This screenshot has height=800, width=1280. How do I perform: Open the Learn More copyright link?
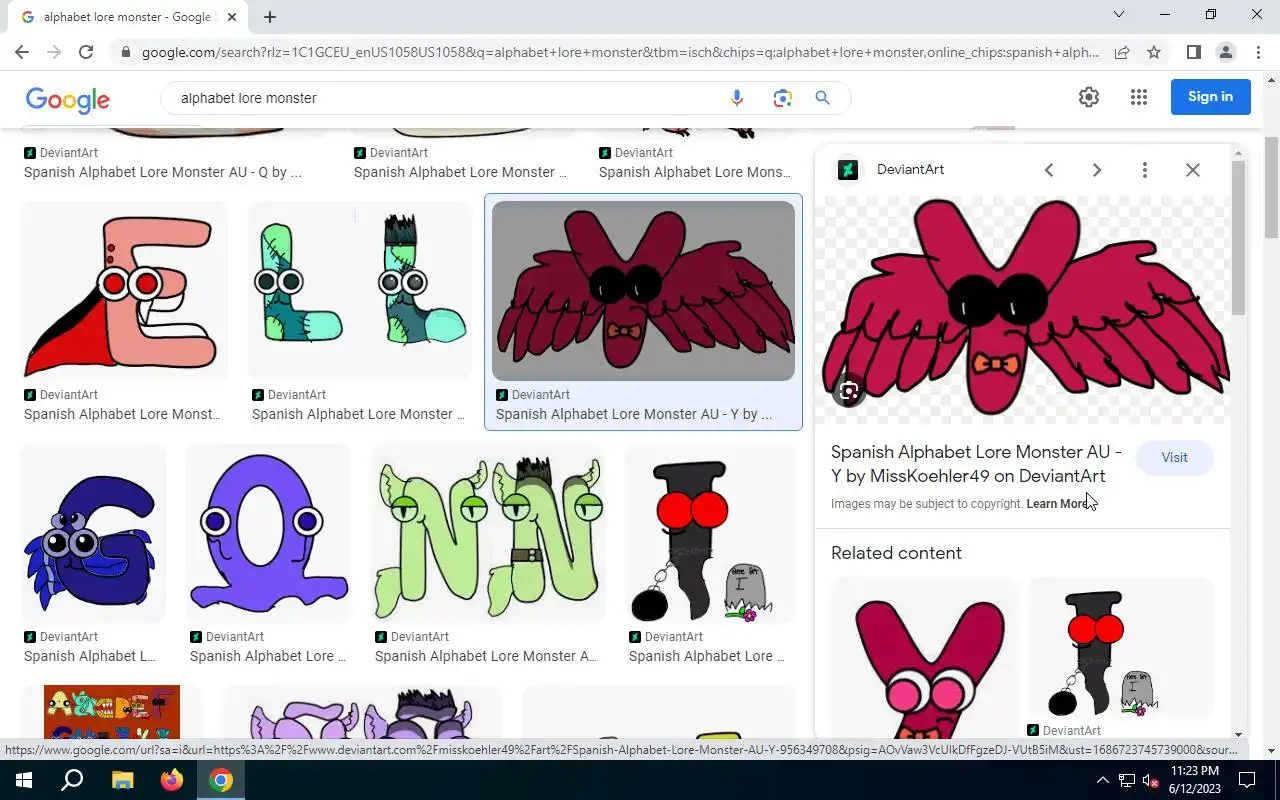click(1059, 504)
